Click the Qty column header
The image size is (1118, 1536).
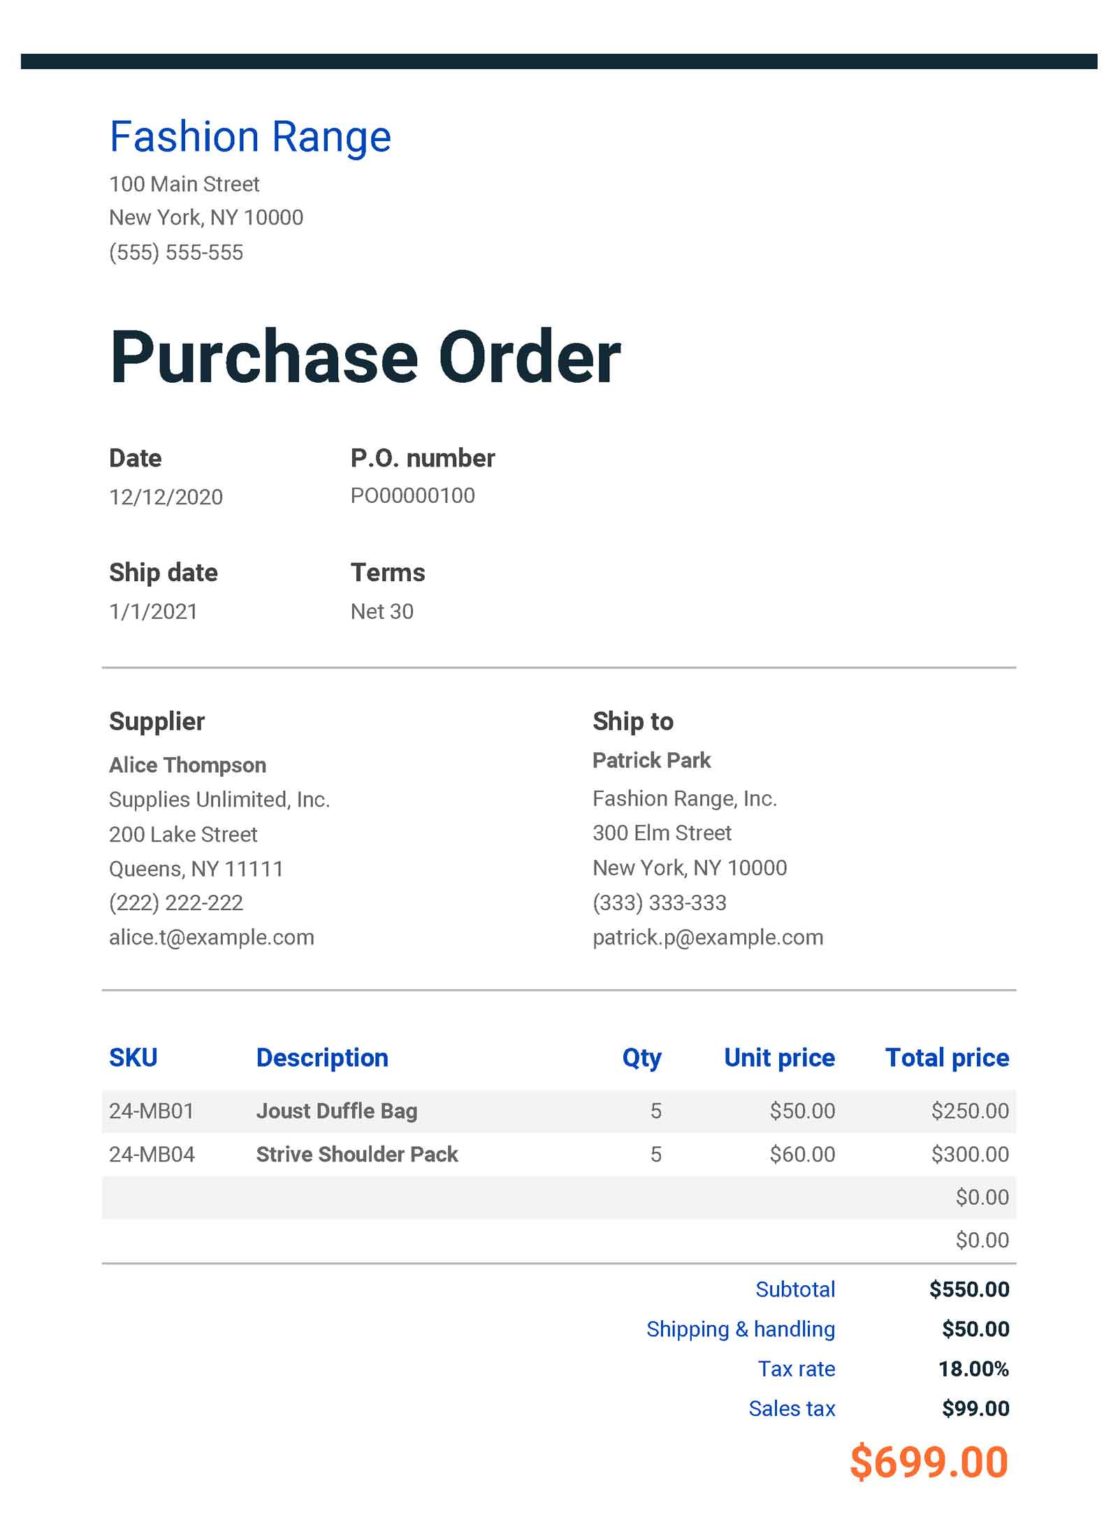(x=641, y=1058)
